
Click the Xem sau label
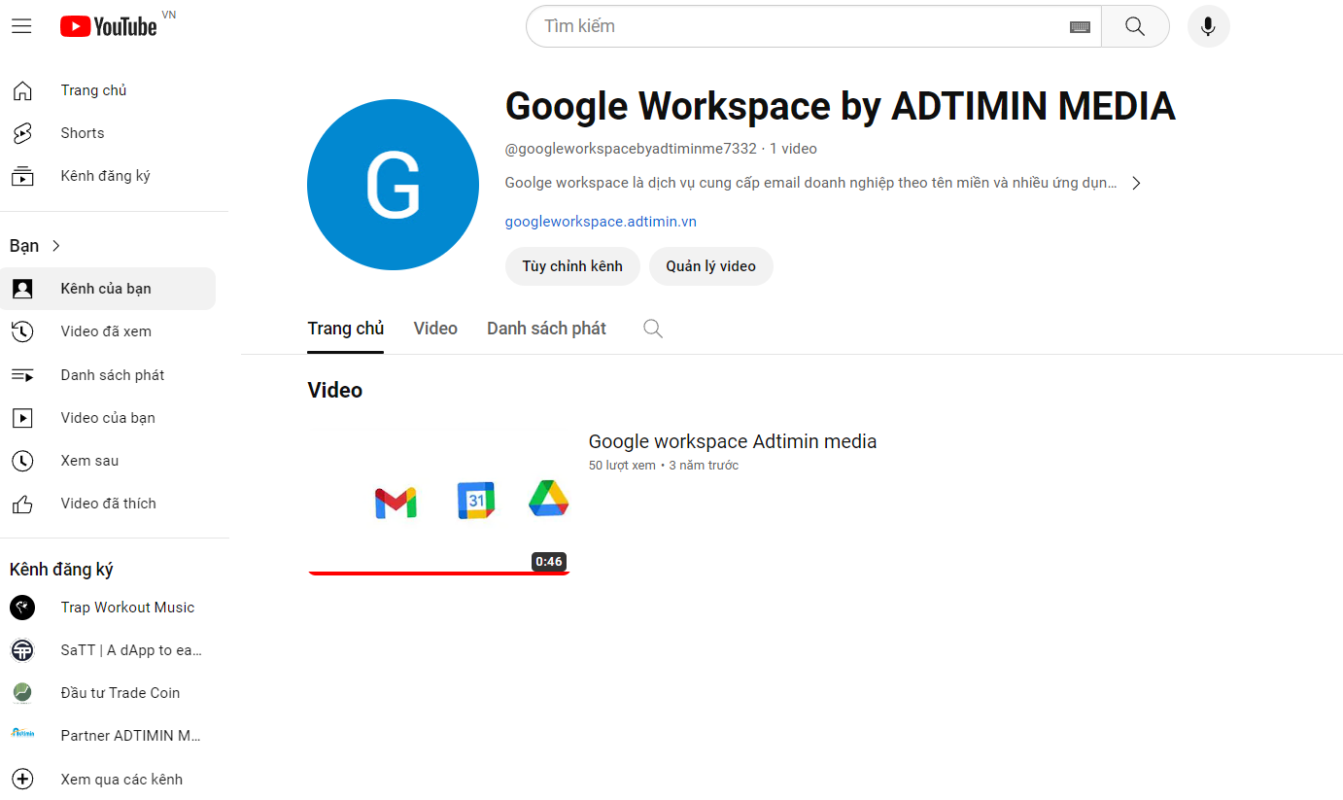click(90, 461)
